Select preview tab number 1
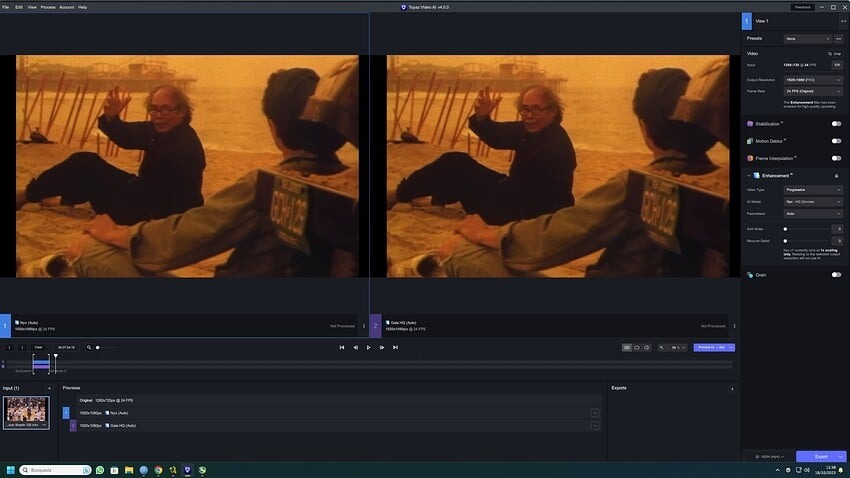The height and width of the screenshot is (478, 850). (5, 326)
